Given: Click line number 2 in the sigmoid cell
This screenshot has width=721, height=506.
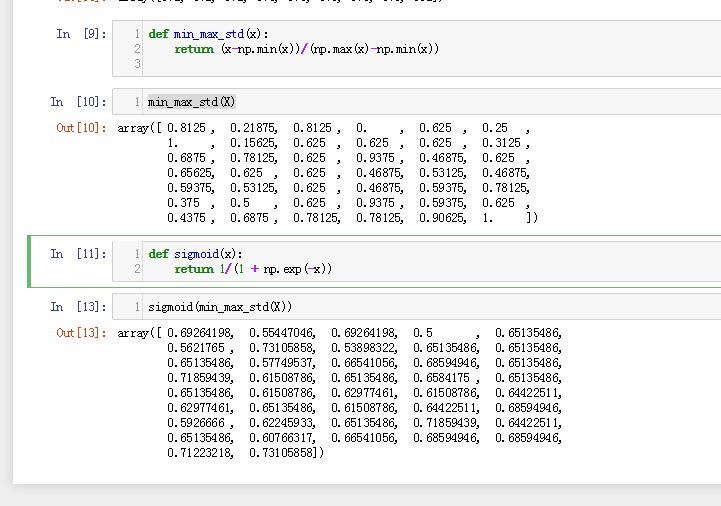Looking at the screenshot, I should click(136, 269).
